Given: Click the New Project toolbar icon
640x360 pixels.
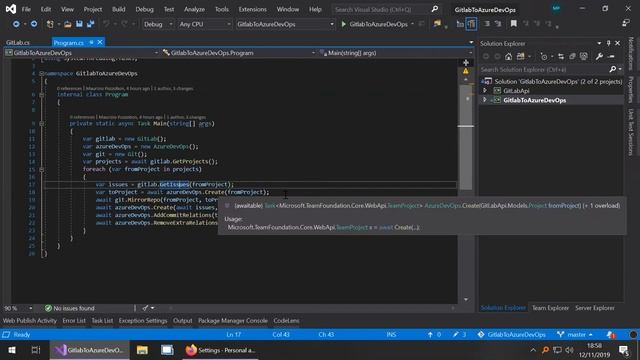Looking at the screenshot, I should [50, 24].
